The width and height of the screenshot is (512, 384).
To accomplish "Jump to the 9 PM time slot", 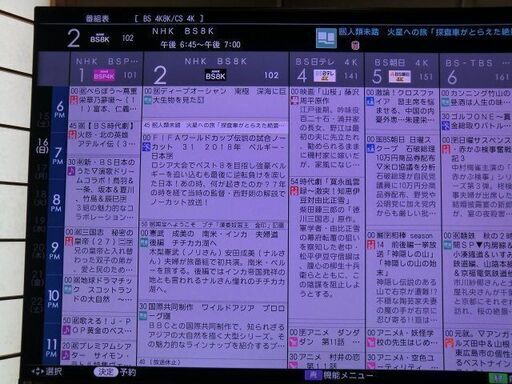I will (54, 250).
